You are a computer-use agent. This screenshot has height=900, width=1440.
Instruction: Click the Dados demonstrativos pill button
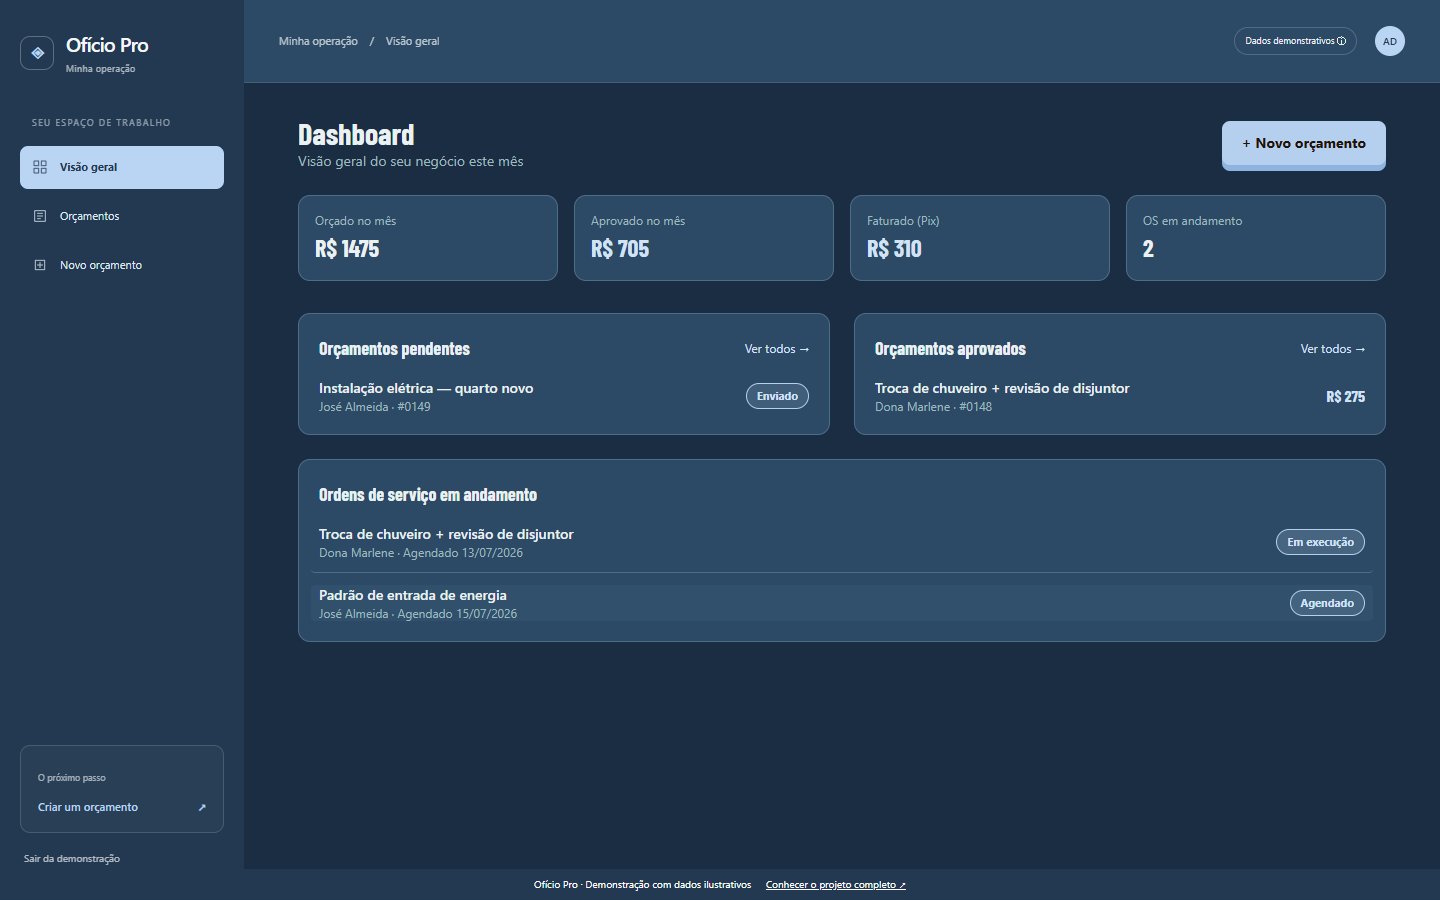1295,41
